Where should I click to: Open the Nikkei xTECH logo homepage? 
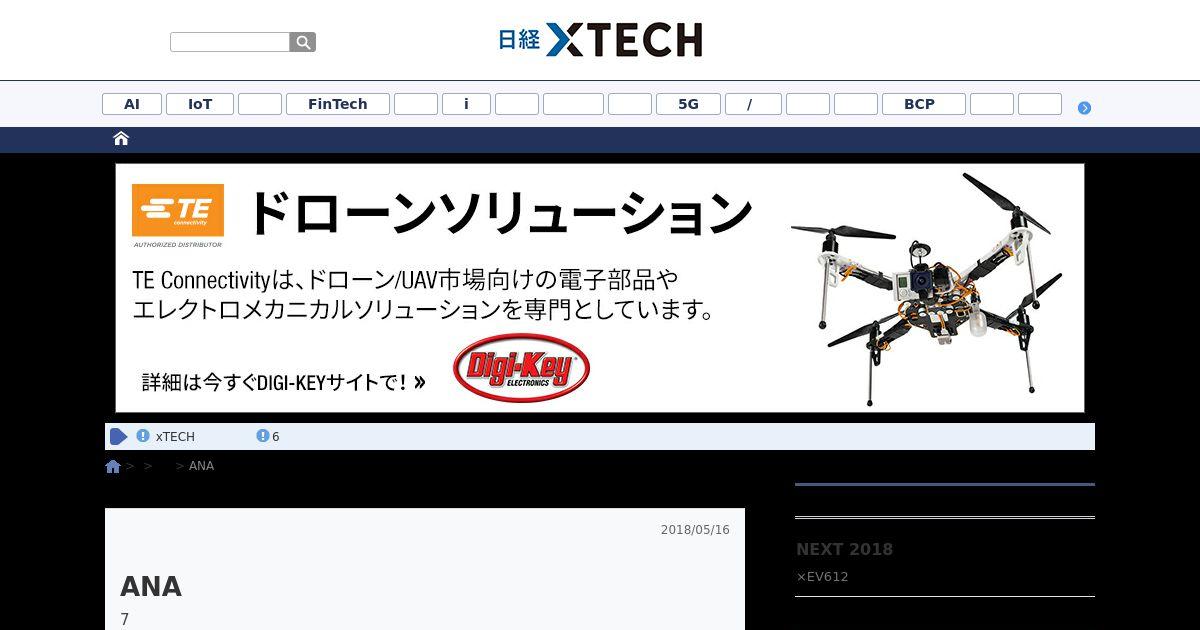[600, 40]
